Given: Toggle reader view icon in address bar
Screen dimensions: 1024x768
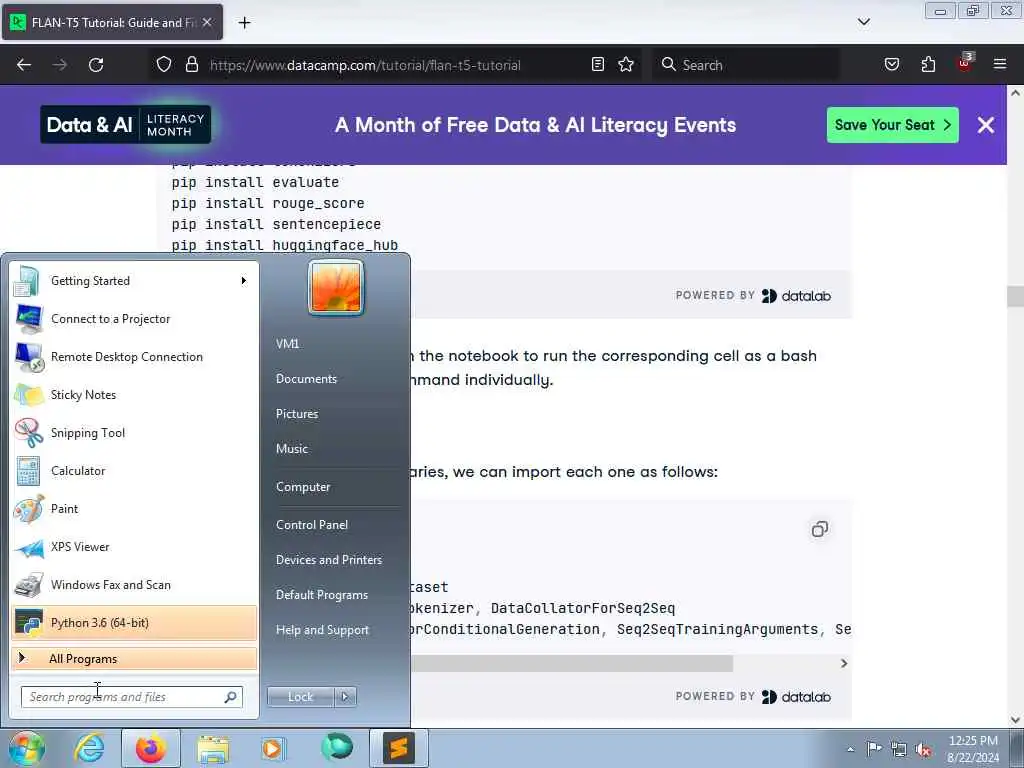Looking at the screenshot, I should (598, 64).
